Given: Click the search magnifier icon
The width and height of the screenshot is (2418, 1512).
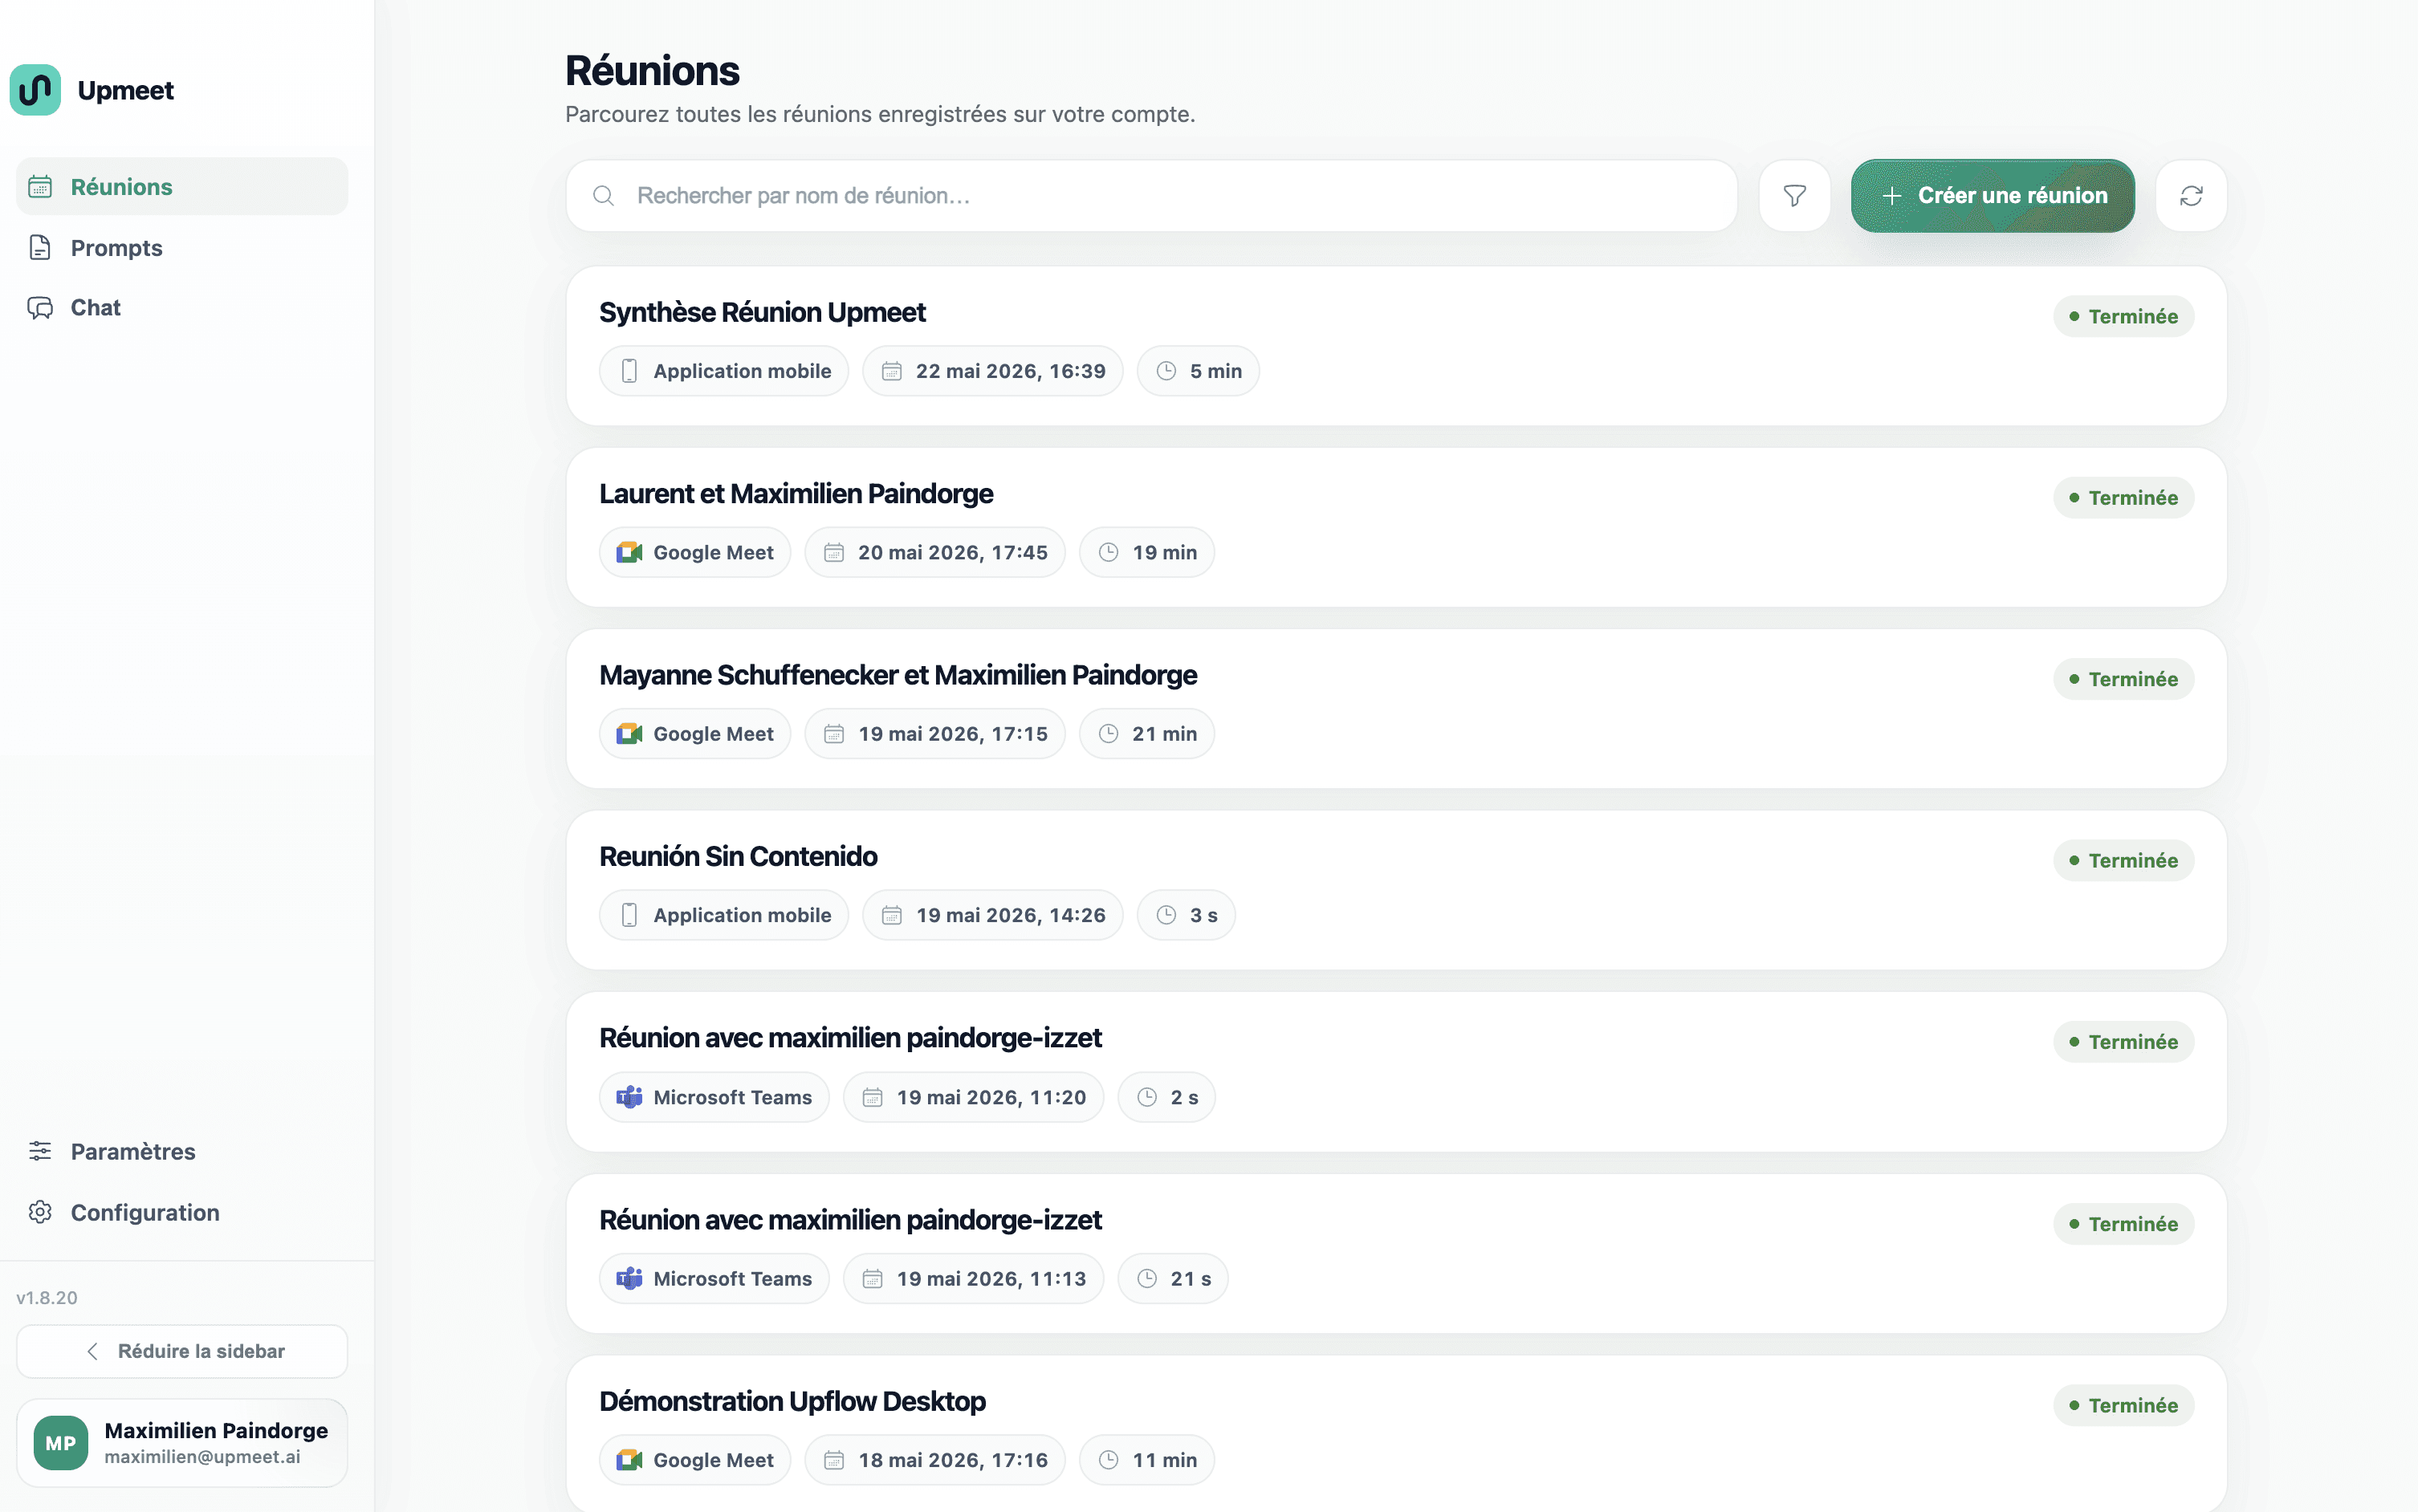Looking at the screenshot, I should click(x=603, y=196).
